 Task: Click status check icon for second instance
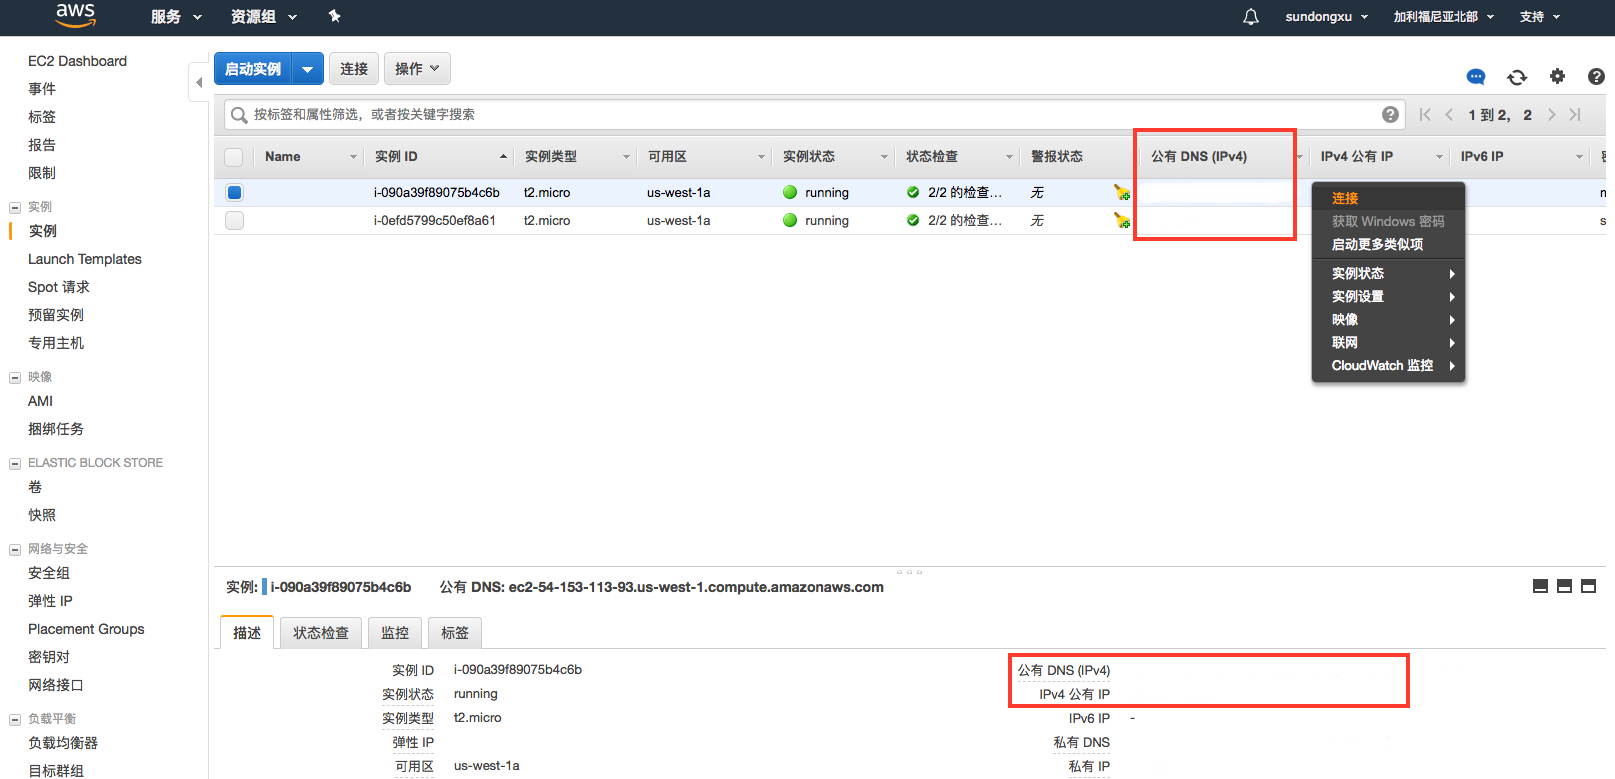coord(913,220)
